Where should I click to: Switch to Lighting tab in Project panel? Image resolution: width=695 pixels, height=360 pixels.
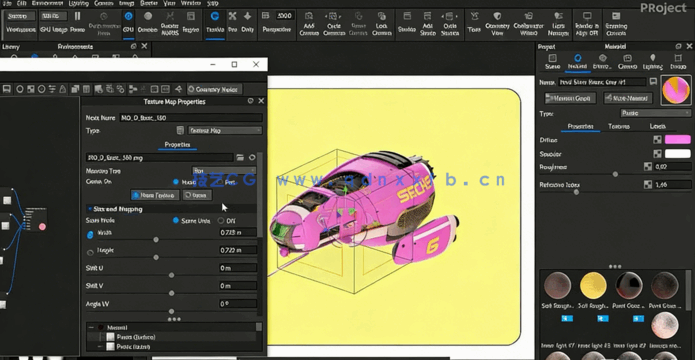652,62
